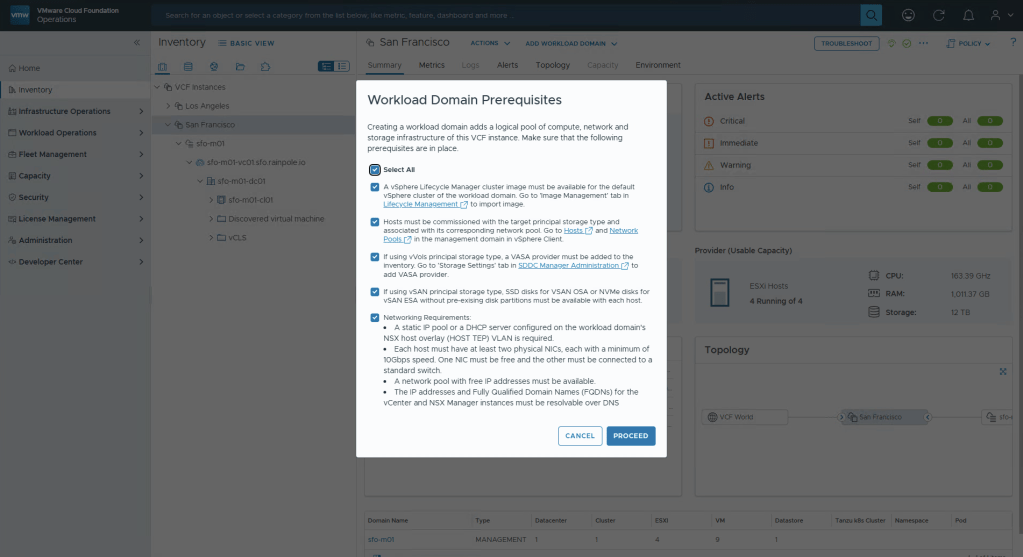This screenshot has width=1023, height=557.
Task: Click the search magnifier icon
Action: tap(872, 15)
